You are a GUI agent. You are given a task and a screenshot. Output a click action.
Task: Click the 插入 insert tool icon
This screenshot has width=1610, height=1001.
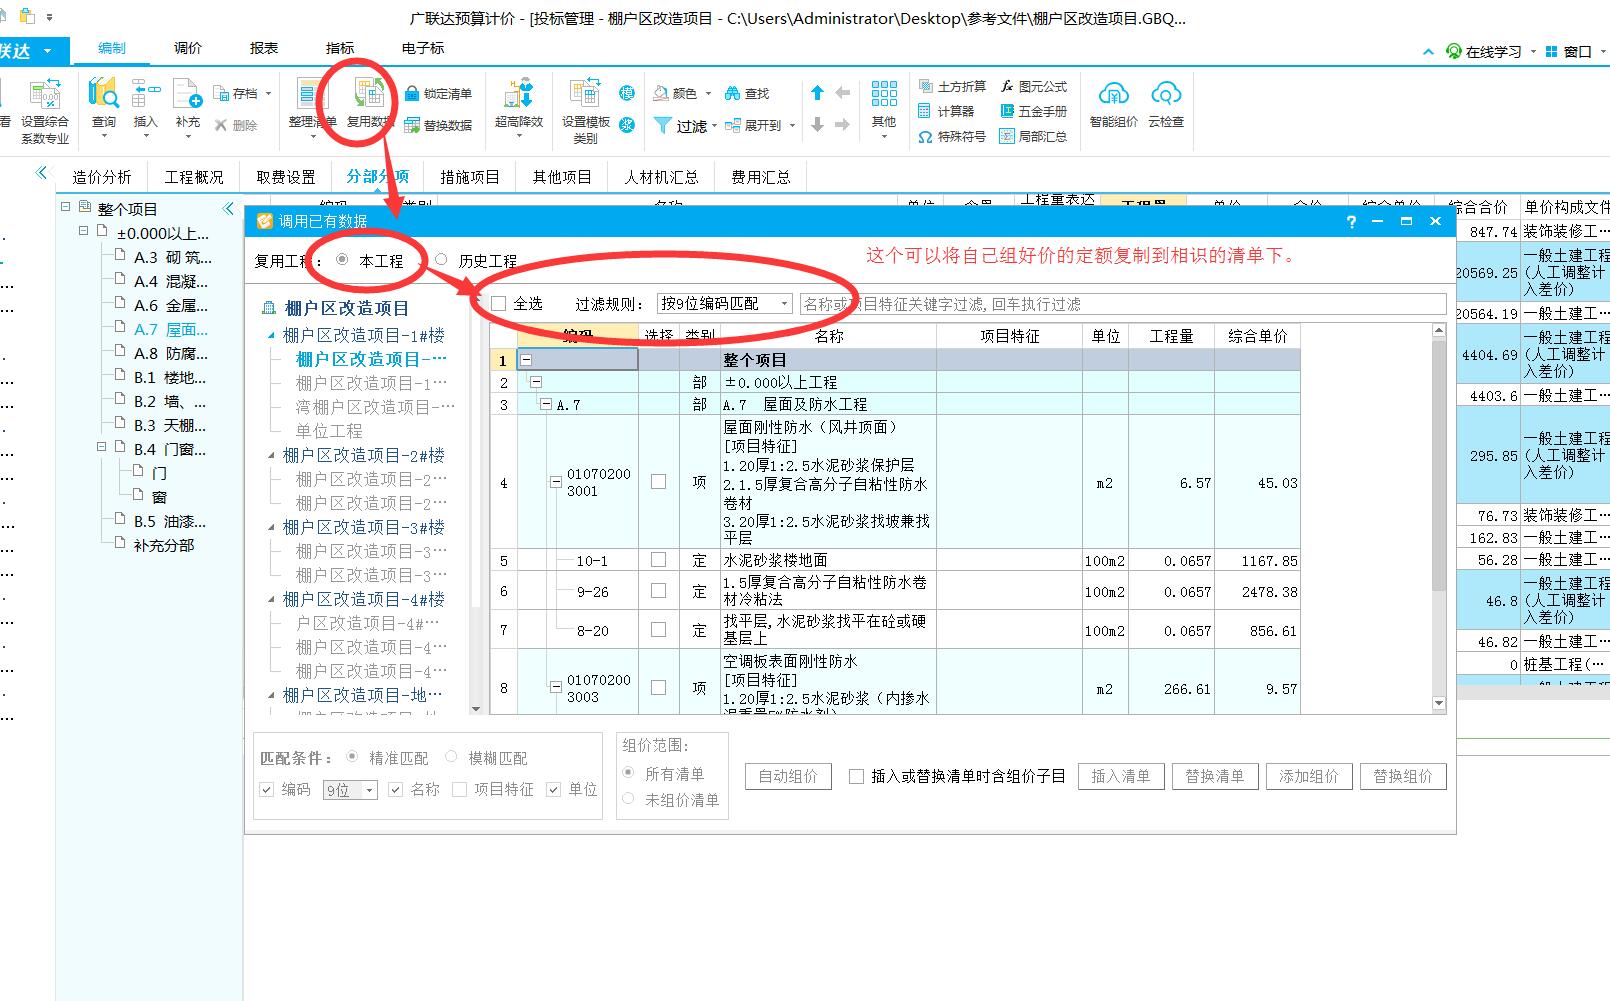coord(146,104)
